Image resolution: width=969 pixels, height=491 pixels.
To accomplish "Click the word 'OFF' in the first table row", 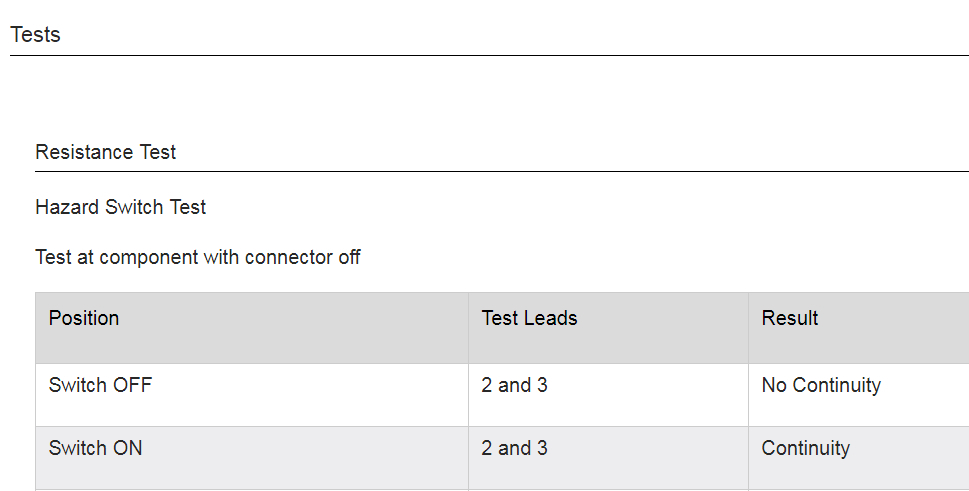I will point(132,386).
